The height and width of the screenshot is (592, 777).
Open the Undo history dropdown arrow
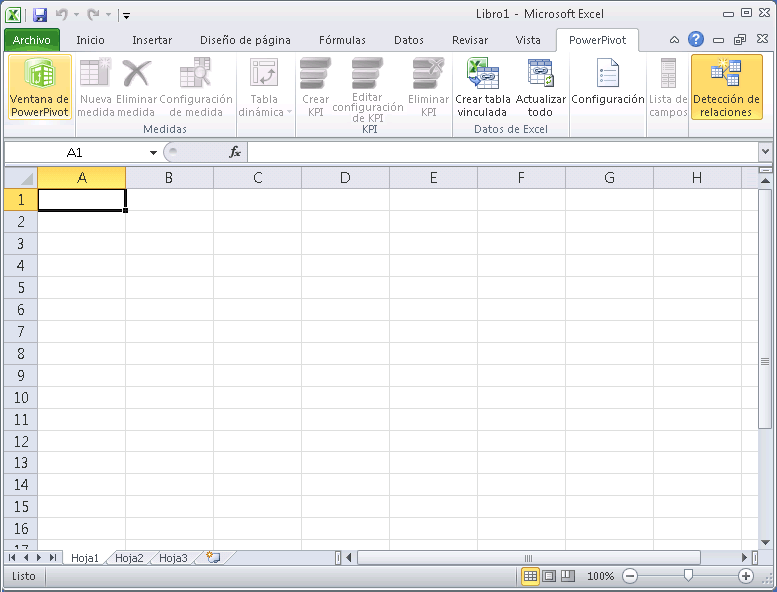[x=76, y=15]
